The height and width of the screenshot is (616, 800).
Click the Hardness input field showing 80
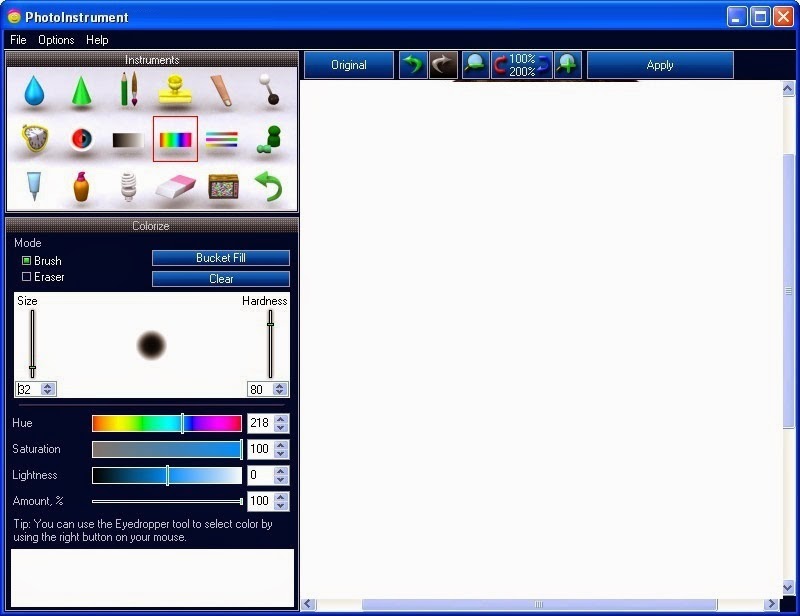click(260, 389)
